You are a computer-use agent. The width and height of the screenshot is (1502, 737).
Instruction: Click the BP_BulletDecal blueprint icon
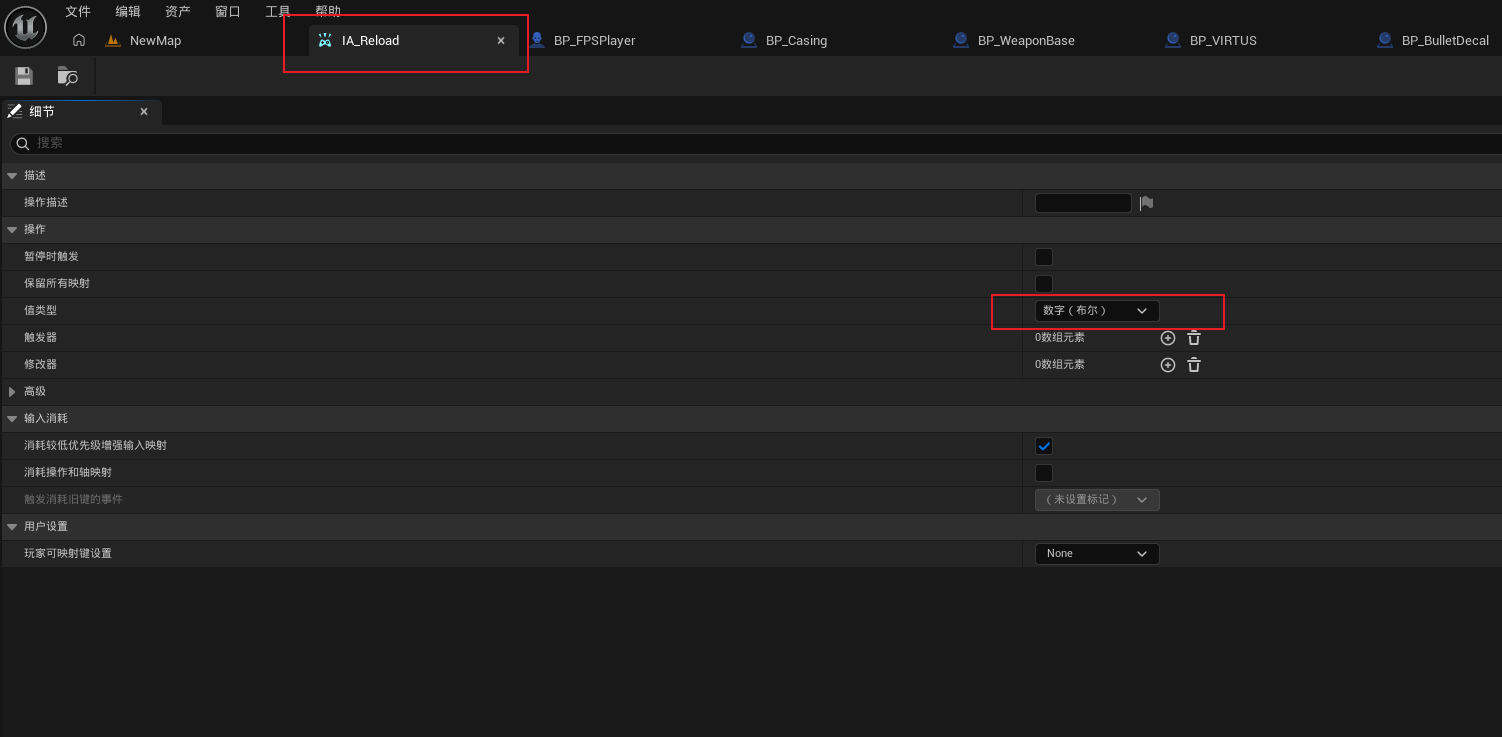[x=1385, y=40]
